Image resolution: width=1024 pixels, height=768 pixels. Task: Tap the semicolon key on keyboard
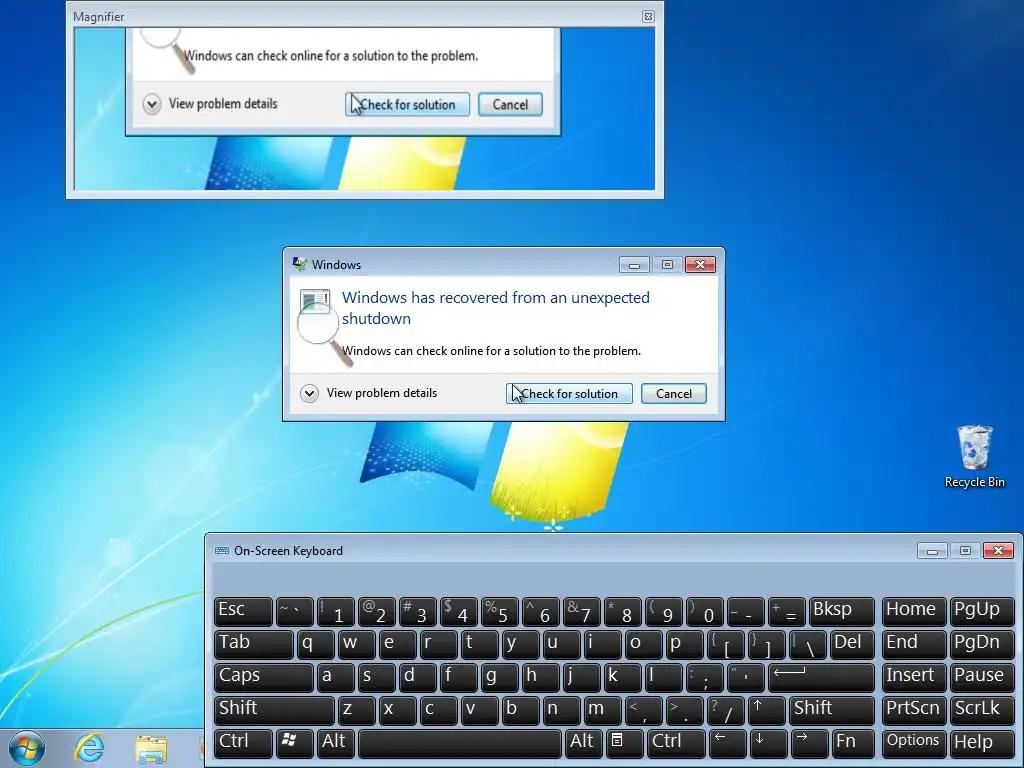705,677
